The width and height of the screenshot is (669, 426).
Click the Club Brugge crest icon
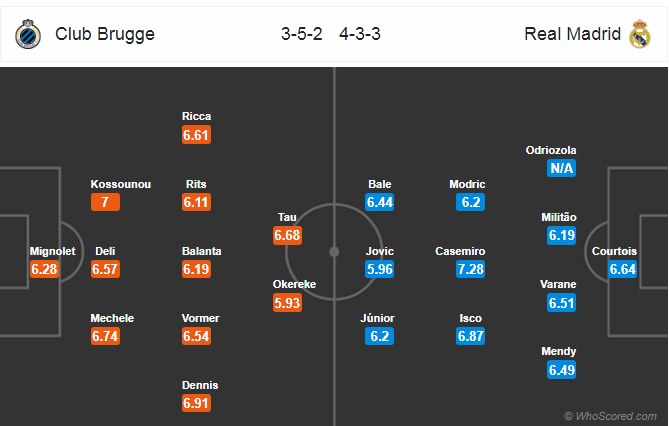[x=28, y=34]
